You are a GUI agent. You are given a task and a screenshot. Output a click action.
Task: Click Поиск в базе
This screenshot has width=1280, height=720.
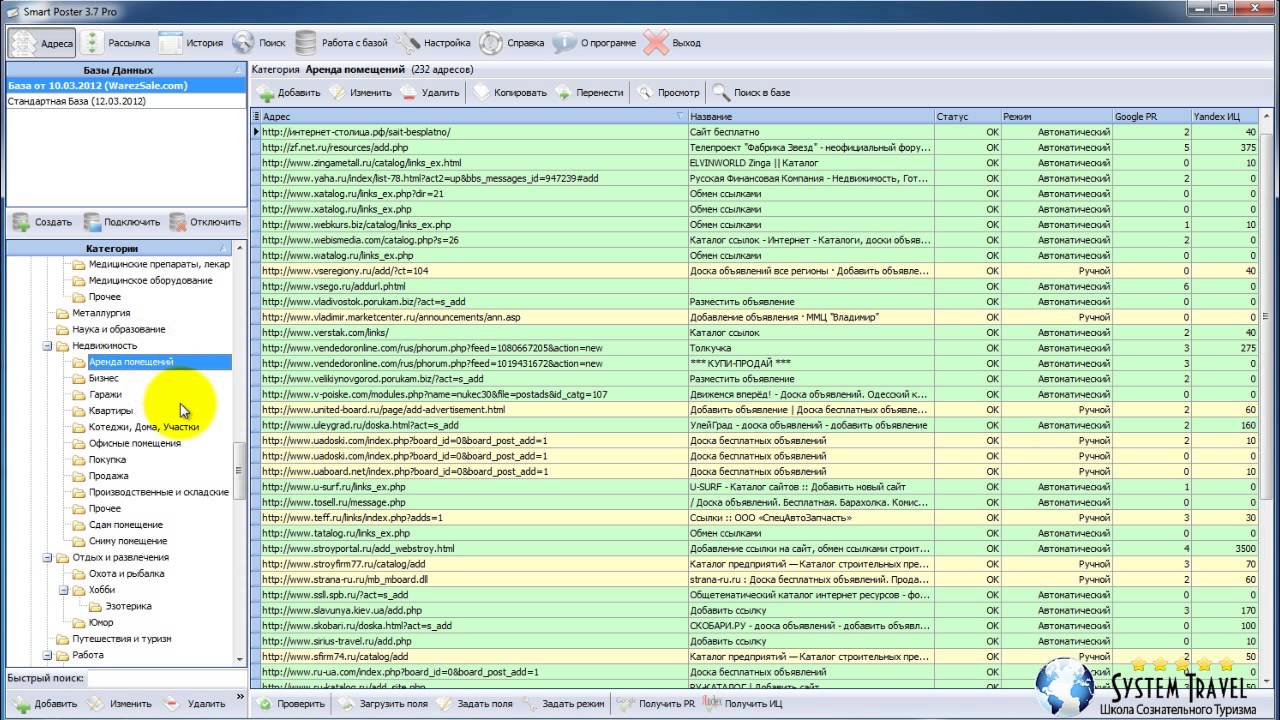pos(751,93)
